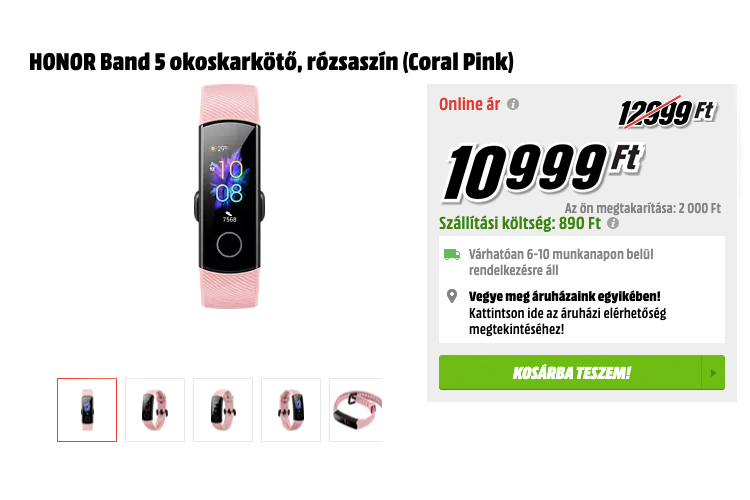Image resolution: width=750 pixels, height=500 pixels.
Task: Add product with Kosárba teszem! button
Action: [570, 373]
